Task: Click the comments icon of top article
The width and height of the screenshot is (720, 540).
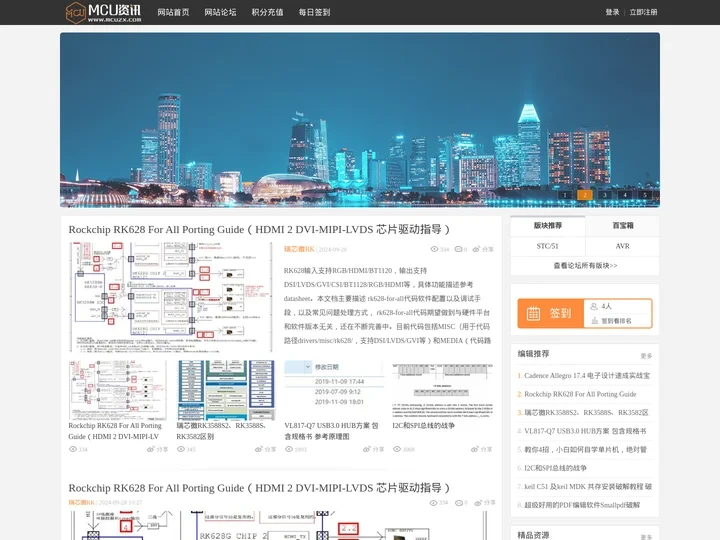Action: click(x=458, y=249)
